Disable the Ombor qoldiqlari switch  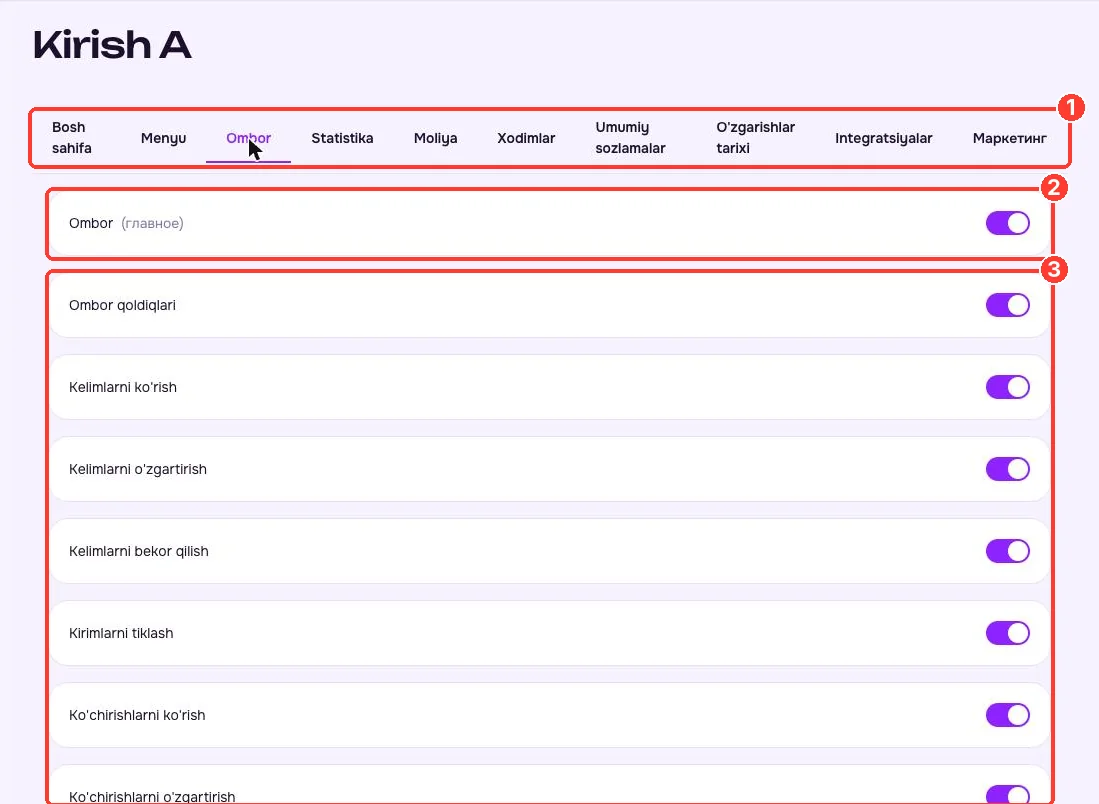pyautogui.click(x=1007, y=305)
